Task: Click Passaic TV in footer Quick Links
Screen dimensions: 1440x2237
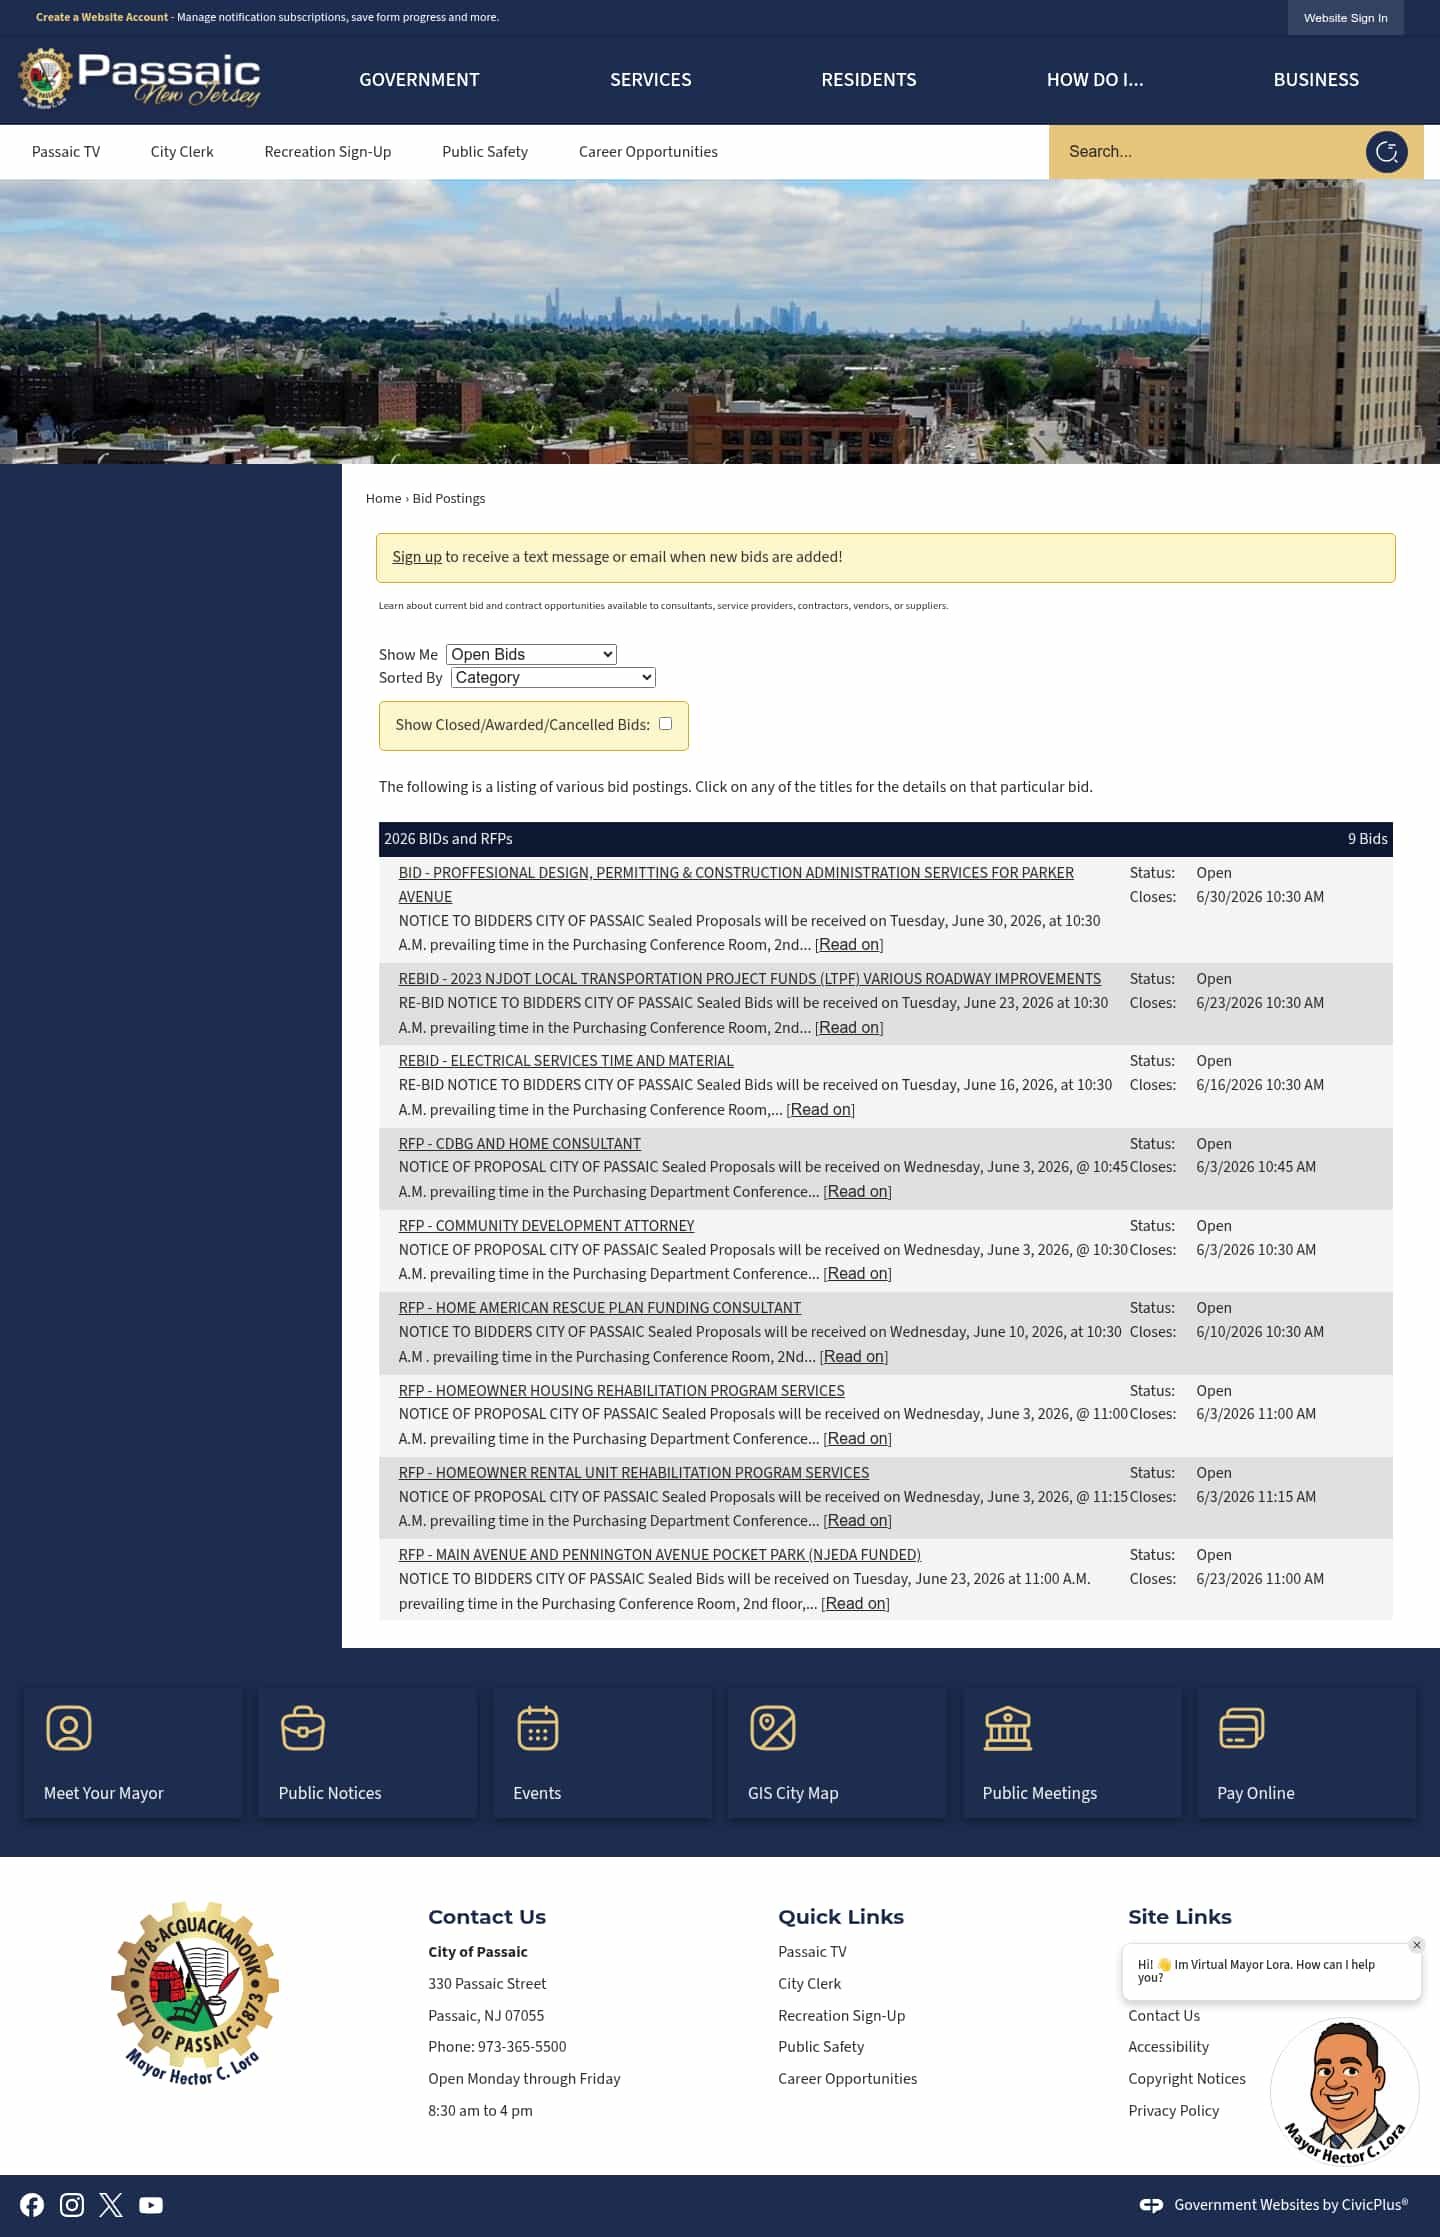Action: [812, 1952]
